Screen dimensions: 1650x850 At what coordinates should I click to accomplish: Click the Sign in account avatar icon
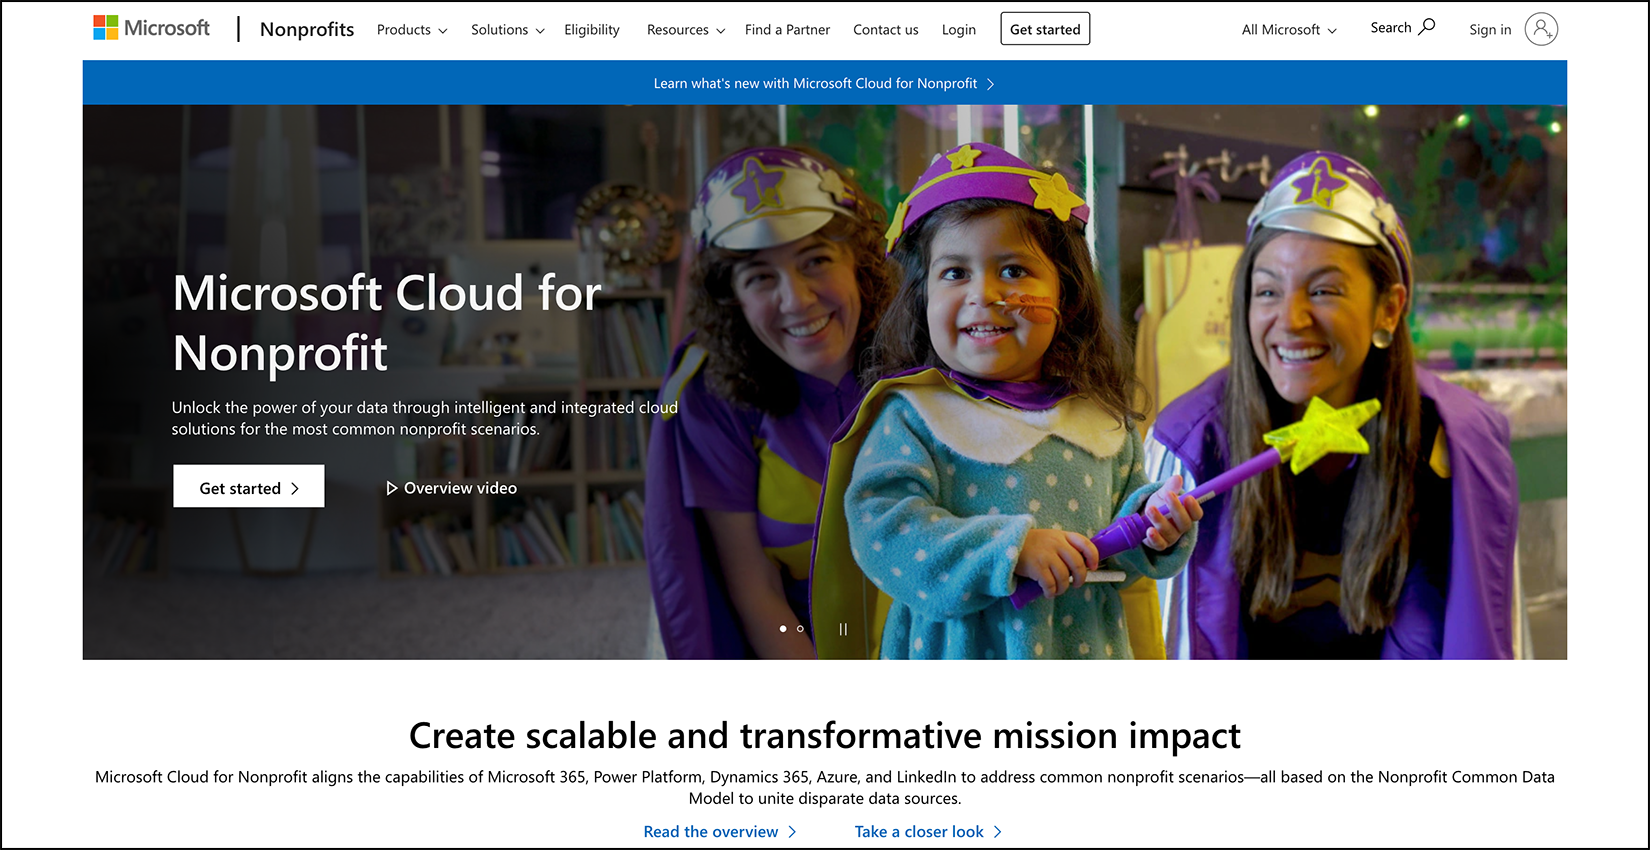1541,29
